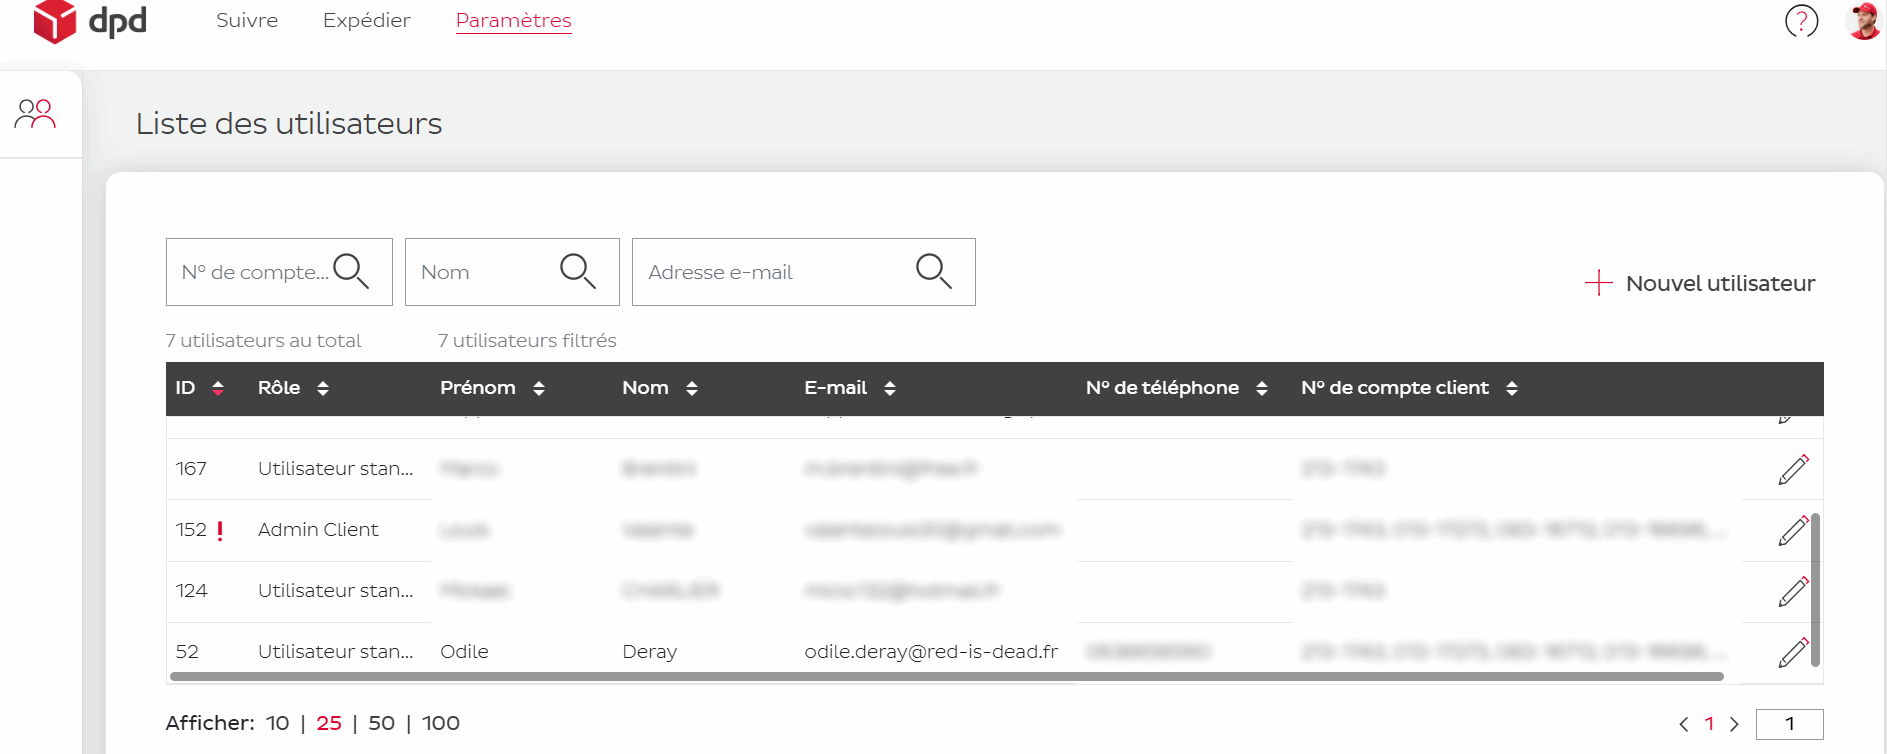Click '7 utilisateurs au total' text
The image size is (1887, 754).
(x=263, y=341)
